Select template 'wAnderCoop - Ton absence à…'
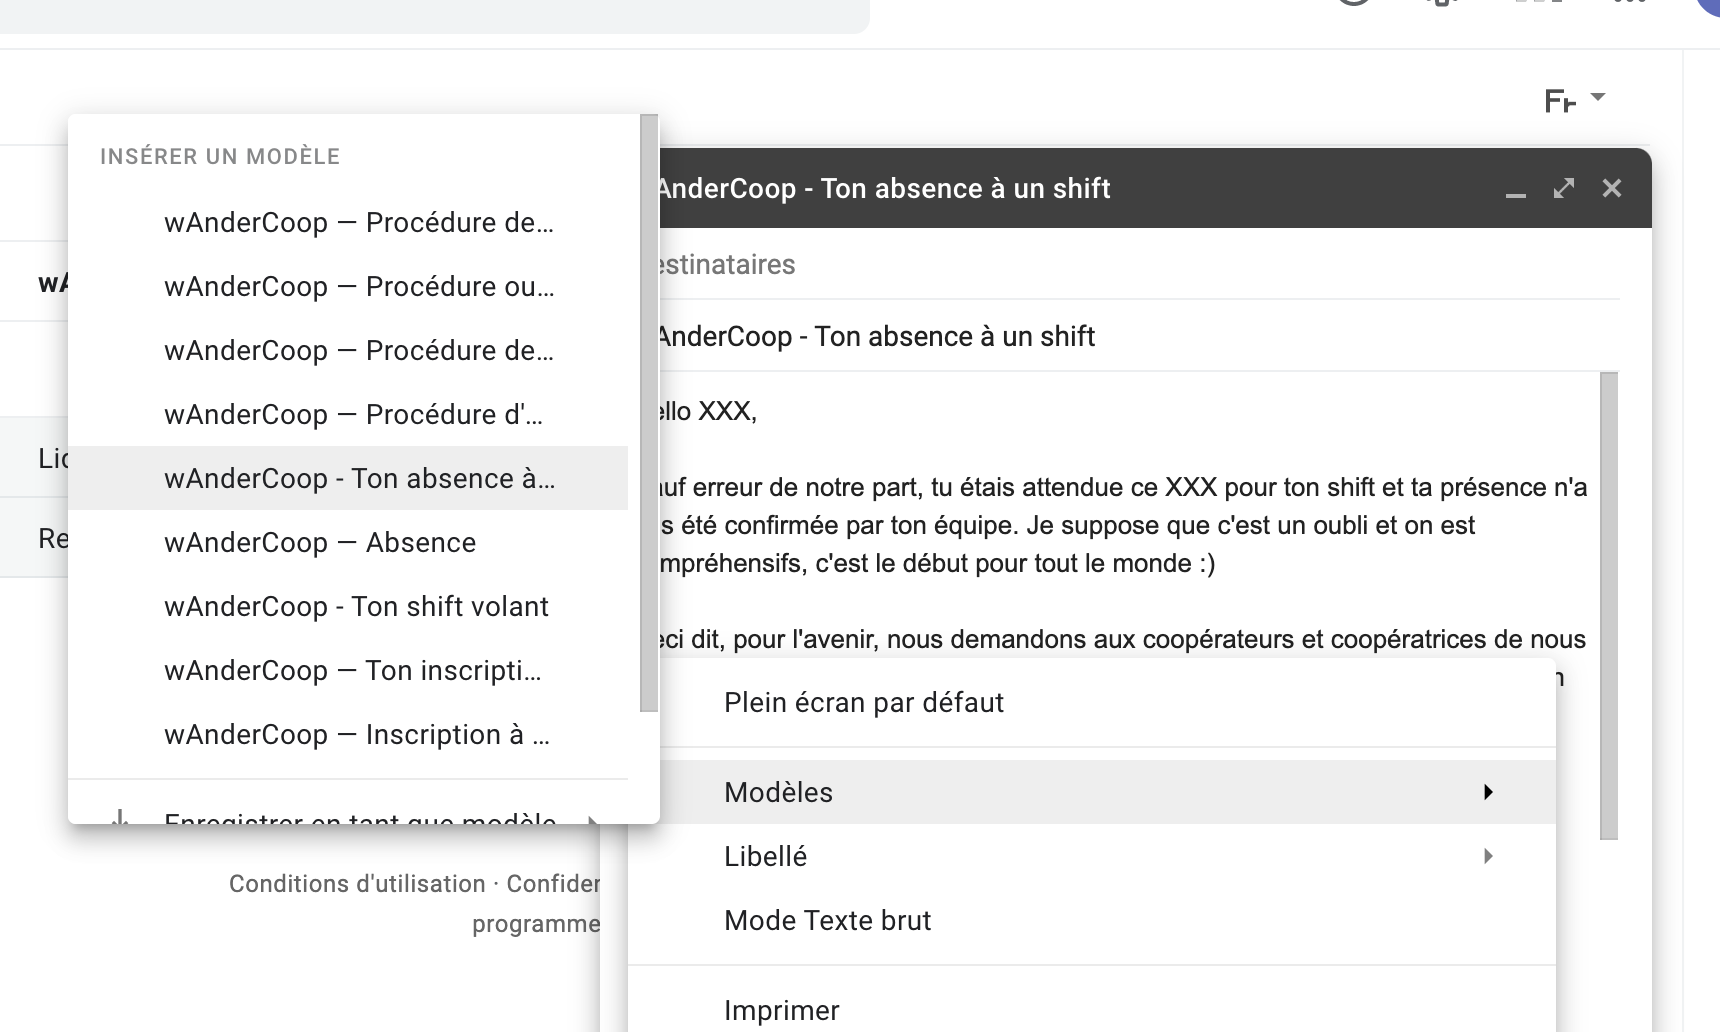Screen dimensions: 1720x1032 [x=348, y=478]
